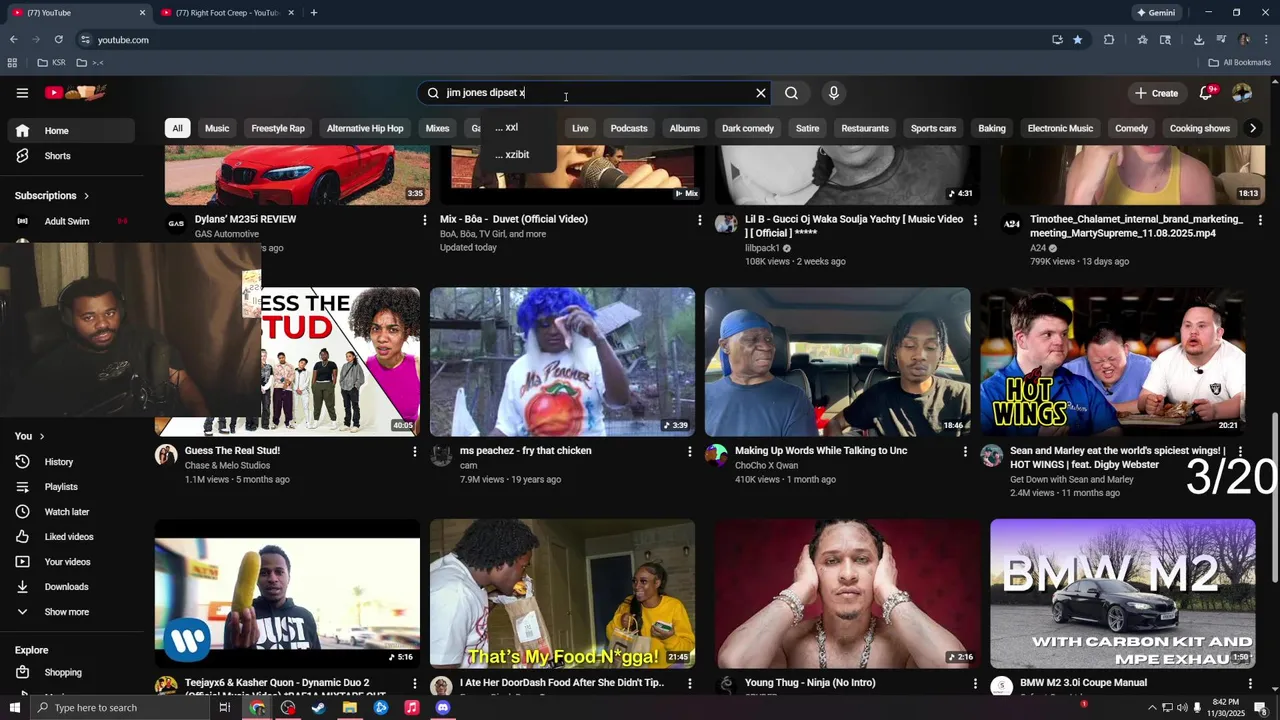Screen dimensions: 1280x720
Task: Open Gemini button in Chrome
Action: [1156, 13]
